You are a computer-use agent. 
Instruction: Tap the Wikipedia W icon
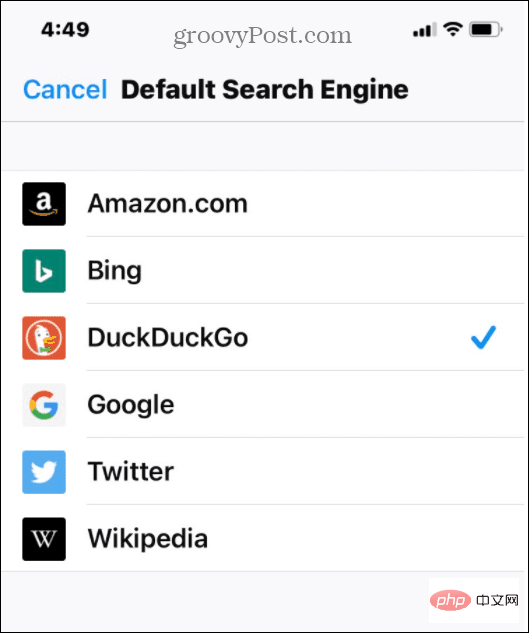[44, 539]
